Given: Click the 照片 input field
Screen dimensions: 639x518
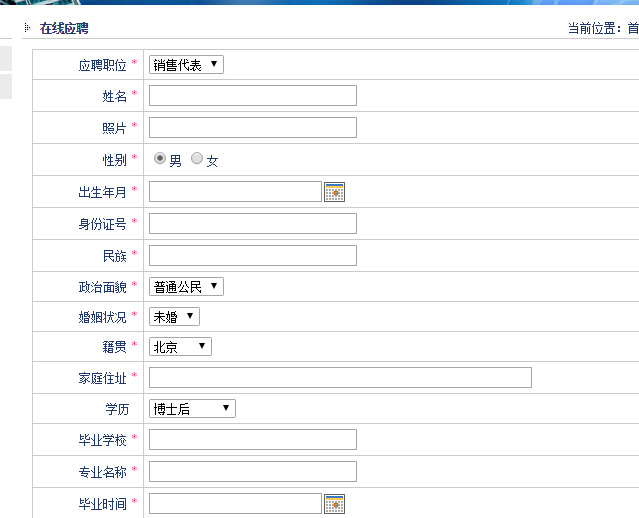Looking at the screenshot, I should 252,127.
